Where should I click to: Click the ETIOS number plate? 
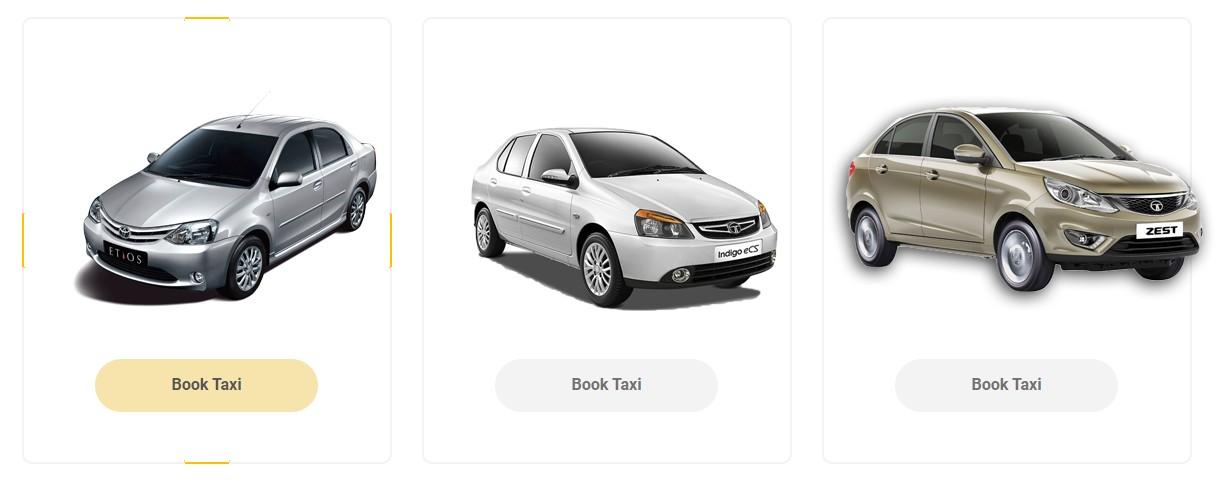(126, 256)
